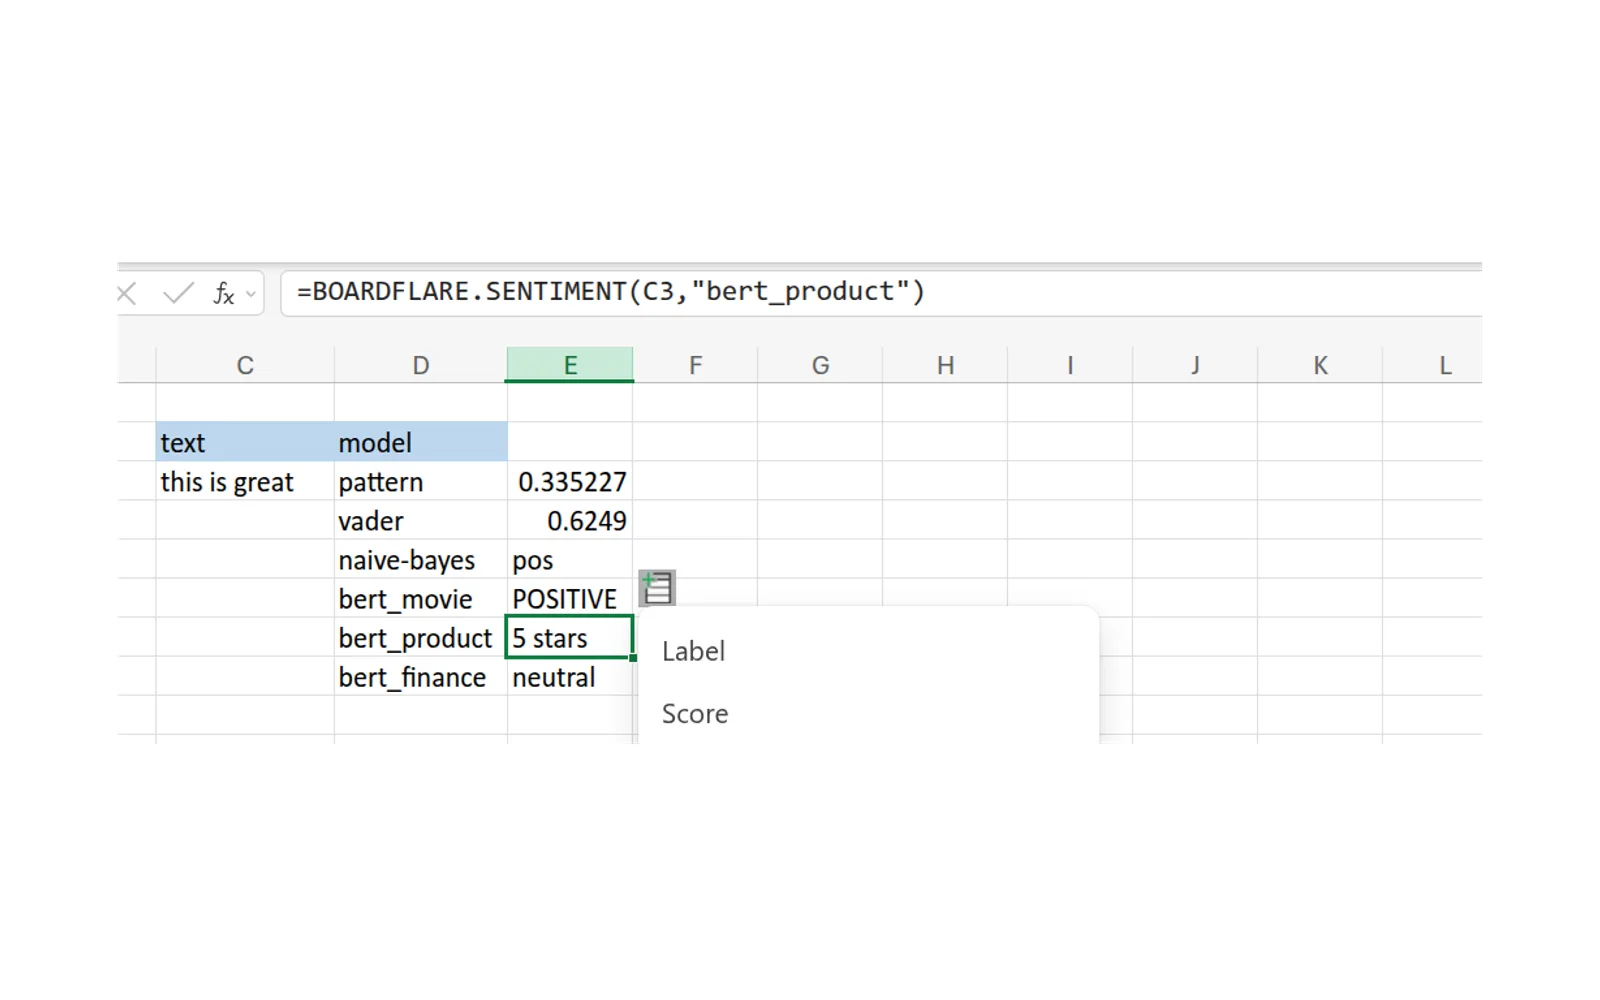Image resolution: width=1600 pixels, height=1000 pixels.
Task: Select the 'bert_product' cell
Action: click(421, 637)
